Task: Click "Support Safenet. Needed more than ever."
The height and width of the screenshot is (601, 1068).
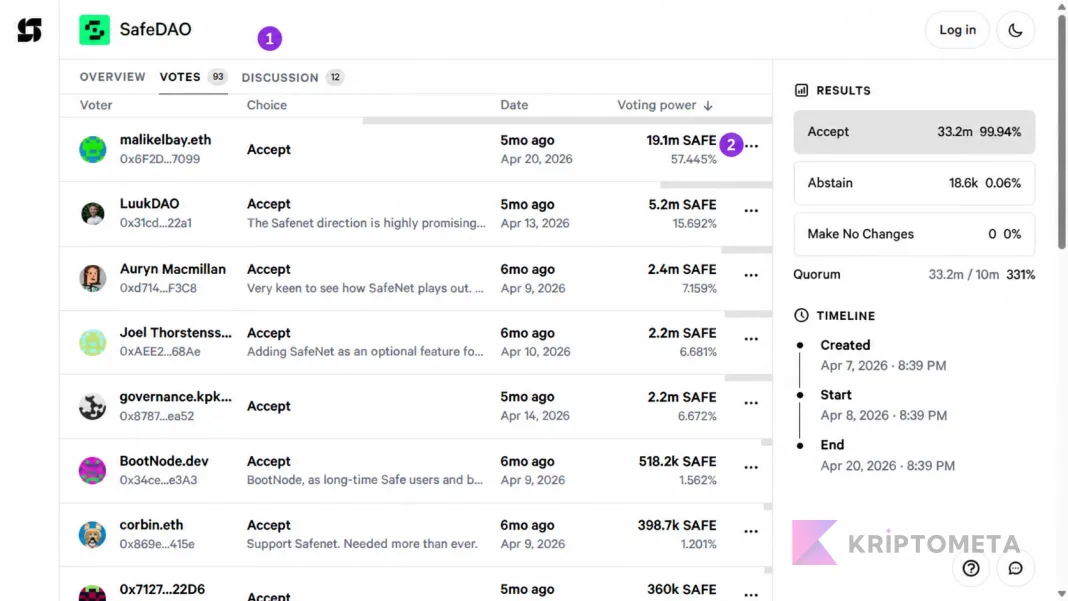Action: tap(362, 544)
